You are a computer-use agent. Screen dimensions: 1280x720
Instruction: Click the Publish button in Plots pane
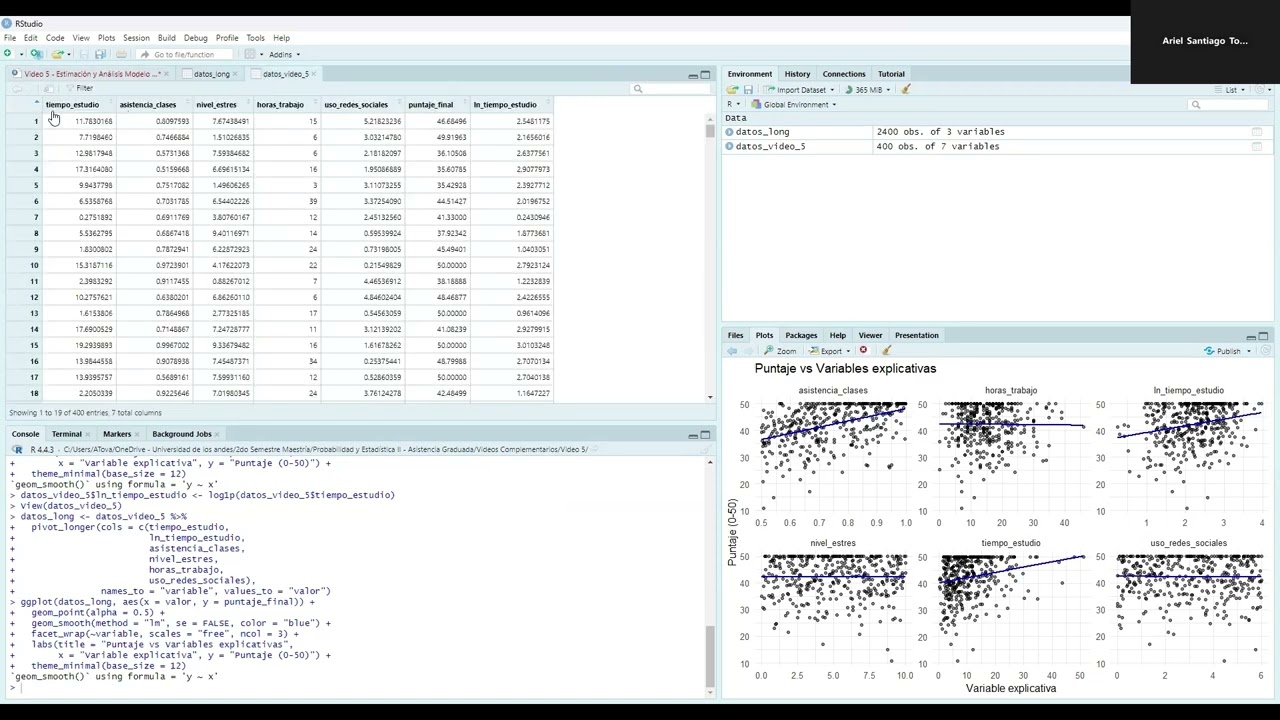pyautogui.click(x=1222, y=351)
